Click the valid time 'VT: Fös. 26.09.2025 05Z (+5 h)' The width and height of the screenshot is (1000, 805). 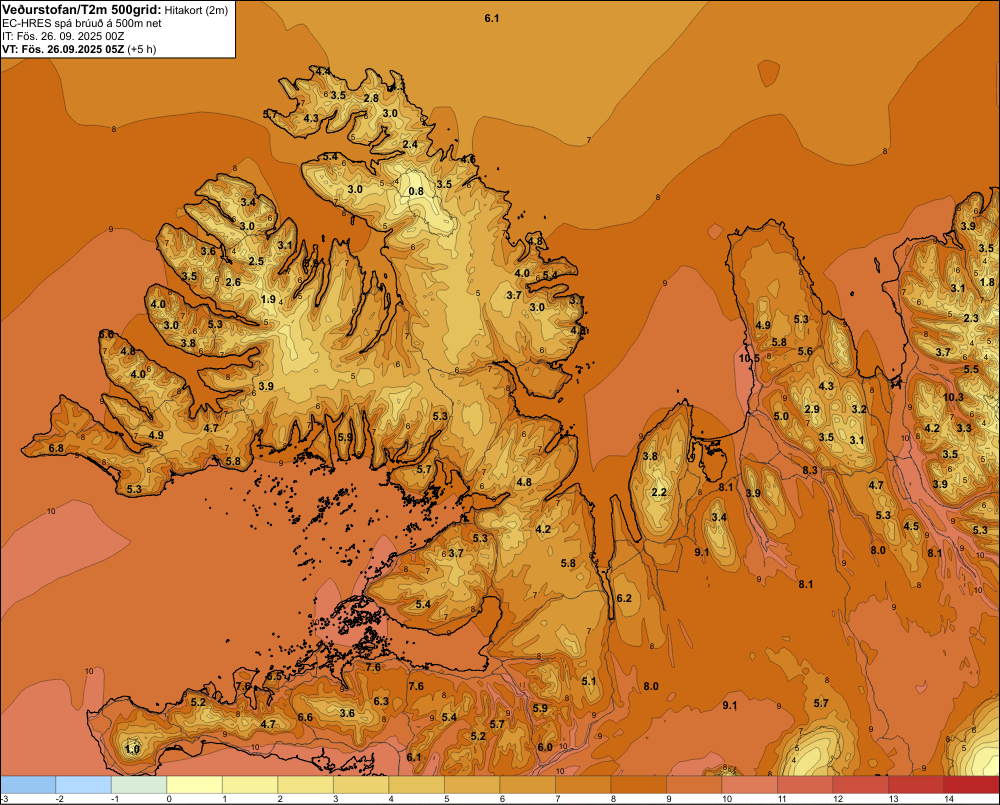[79, 49]
